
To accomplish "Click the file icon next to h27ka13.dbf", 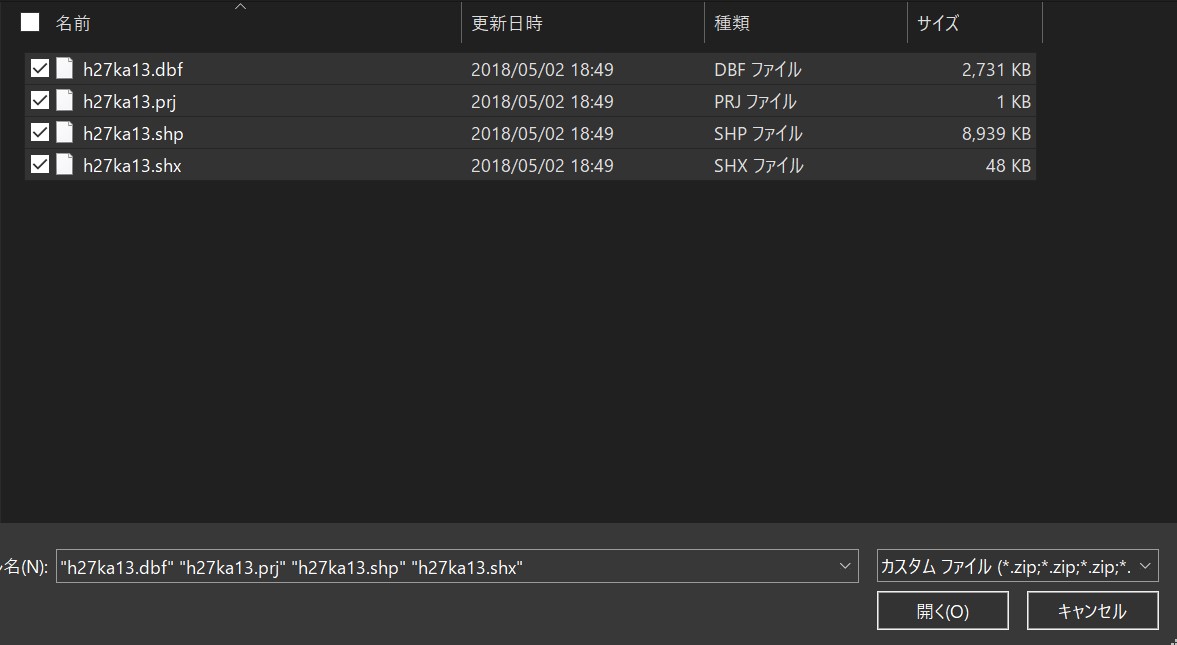I will tap(64, 69).
